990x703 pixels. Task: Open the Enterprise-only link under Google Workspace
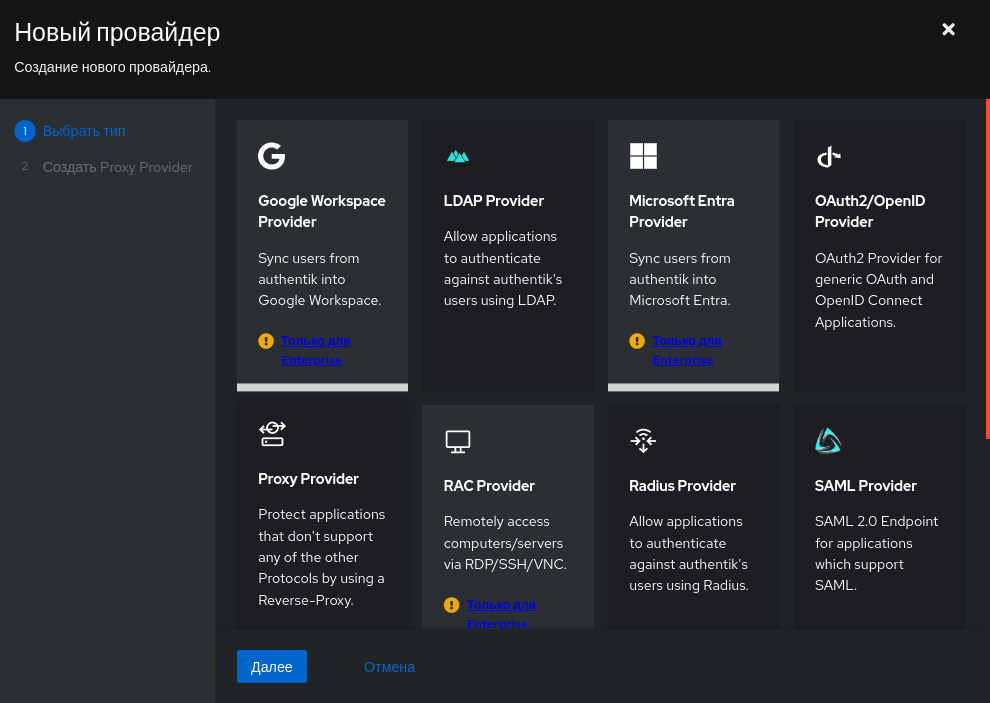coord(316,350)
